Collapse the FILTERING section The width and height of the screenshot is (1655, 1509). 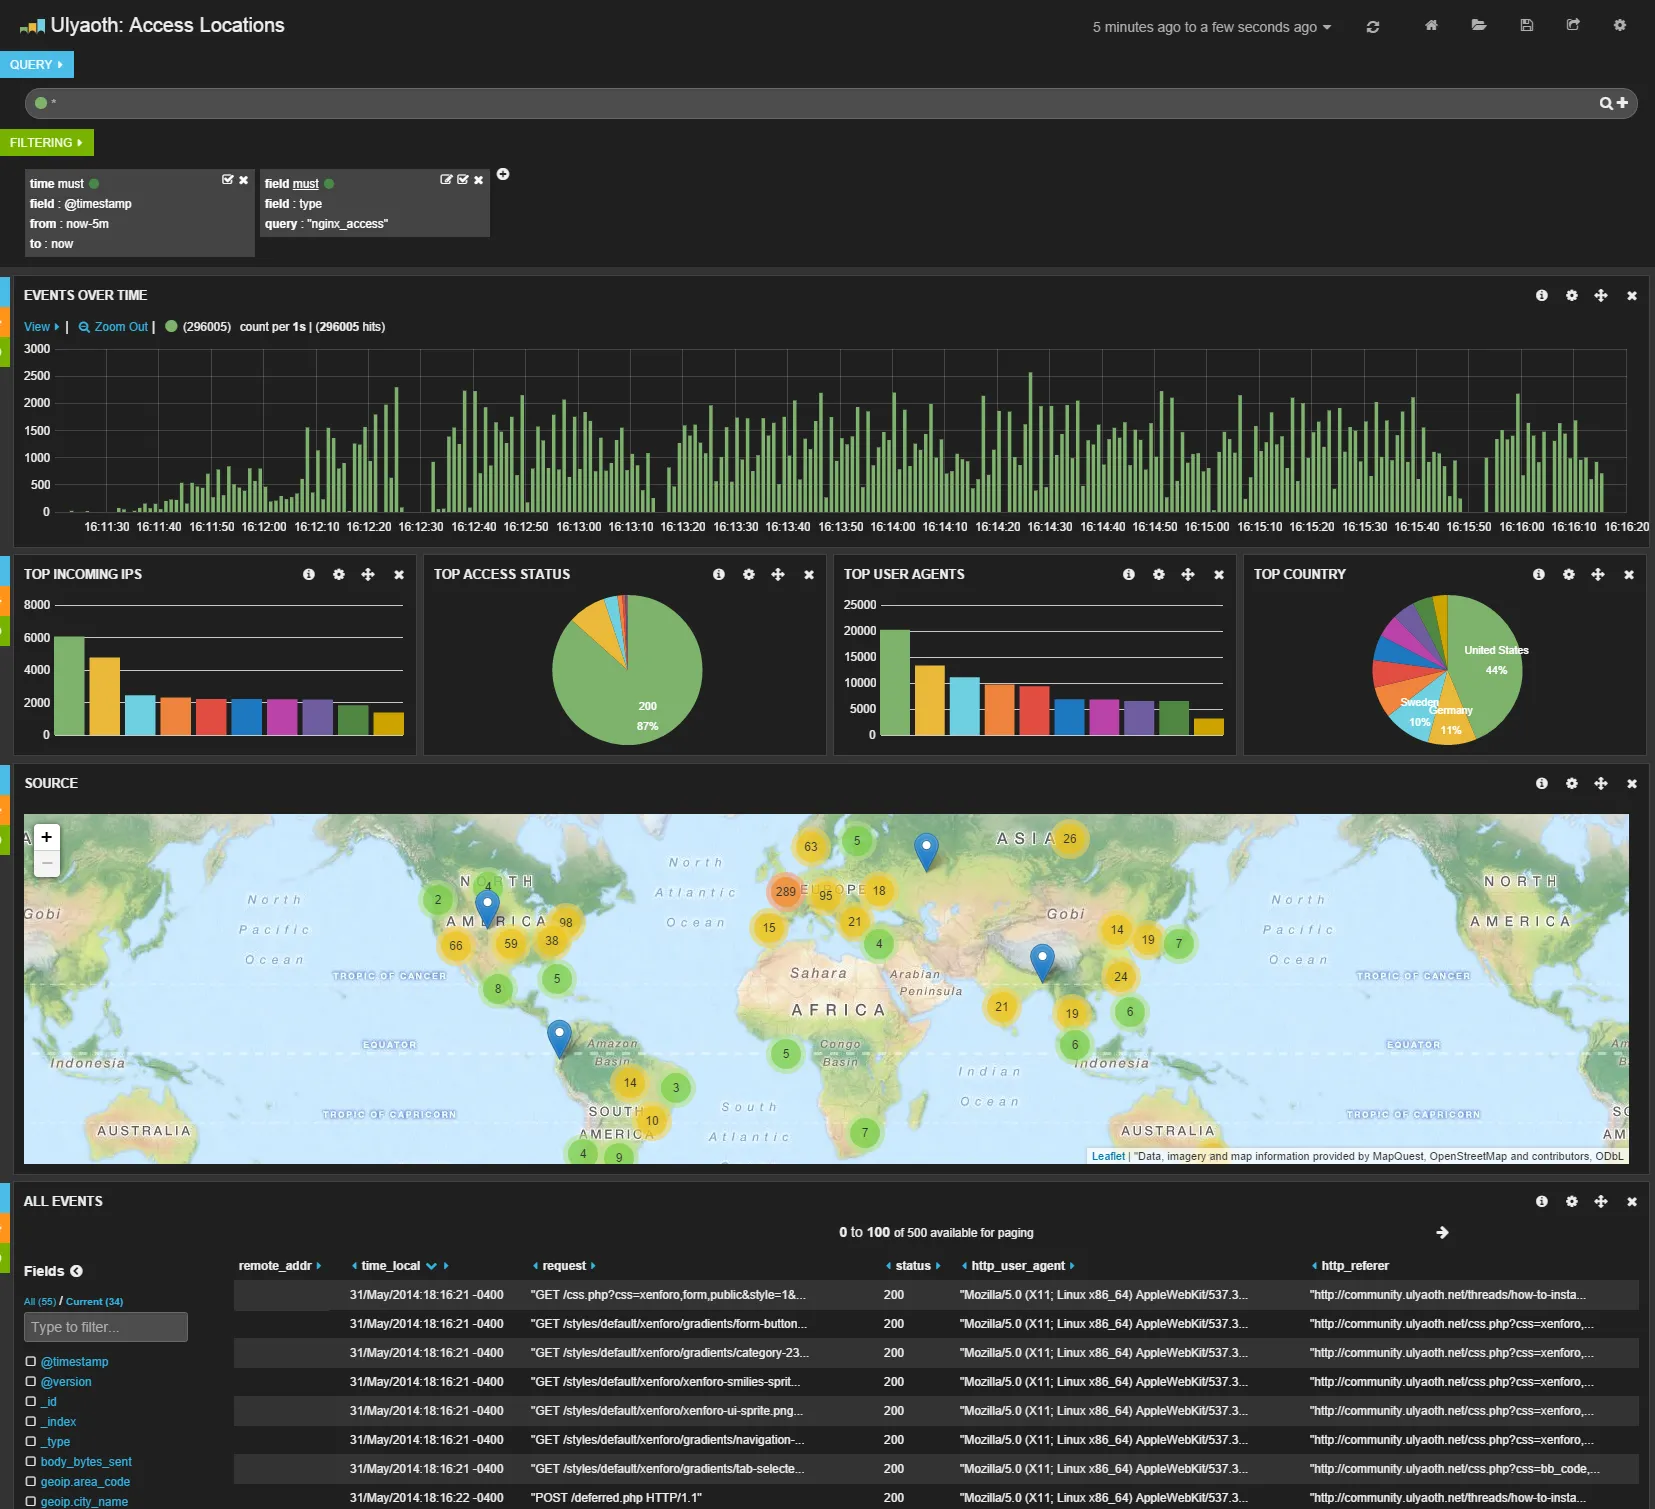tap(46, 143)
